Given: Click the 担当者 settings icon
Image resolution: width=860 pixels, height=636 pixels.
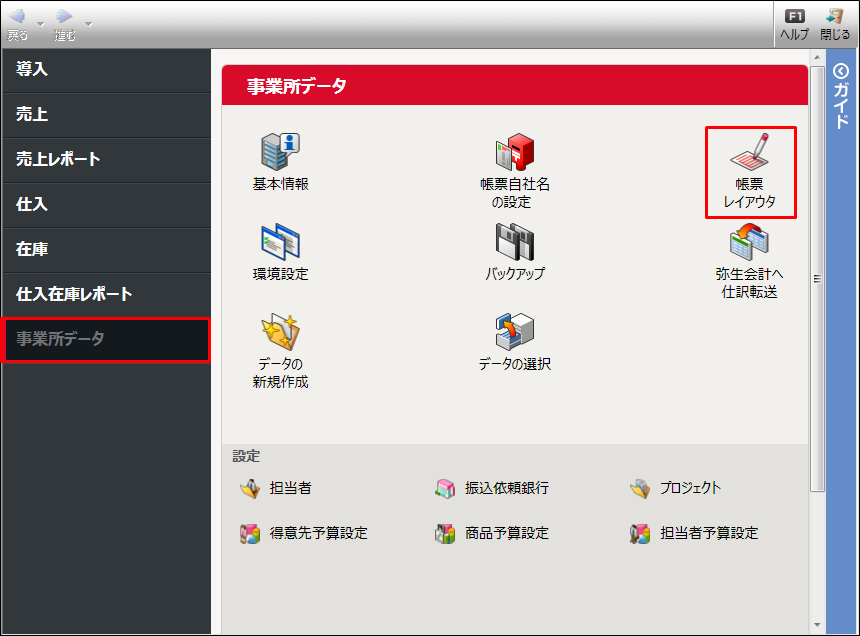Looking at the screenshot, I should [250, 488].
